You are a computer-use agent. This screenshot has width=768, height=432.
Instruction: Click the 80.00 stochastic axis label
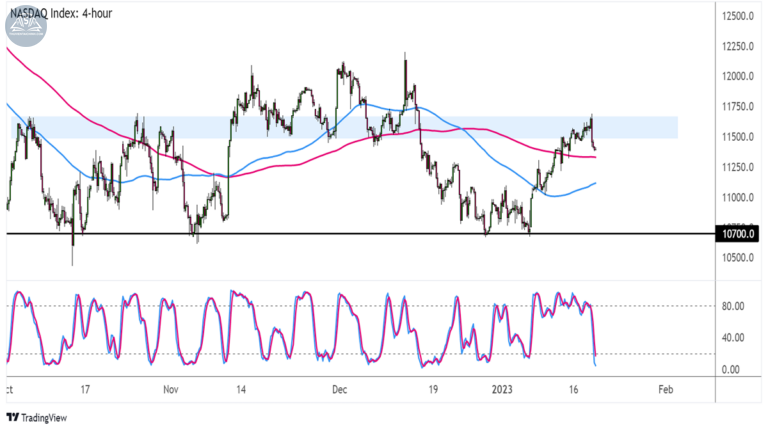[x=733, y=306]
